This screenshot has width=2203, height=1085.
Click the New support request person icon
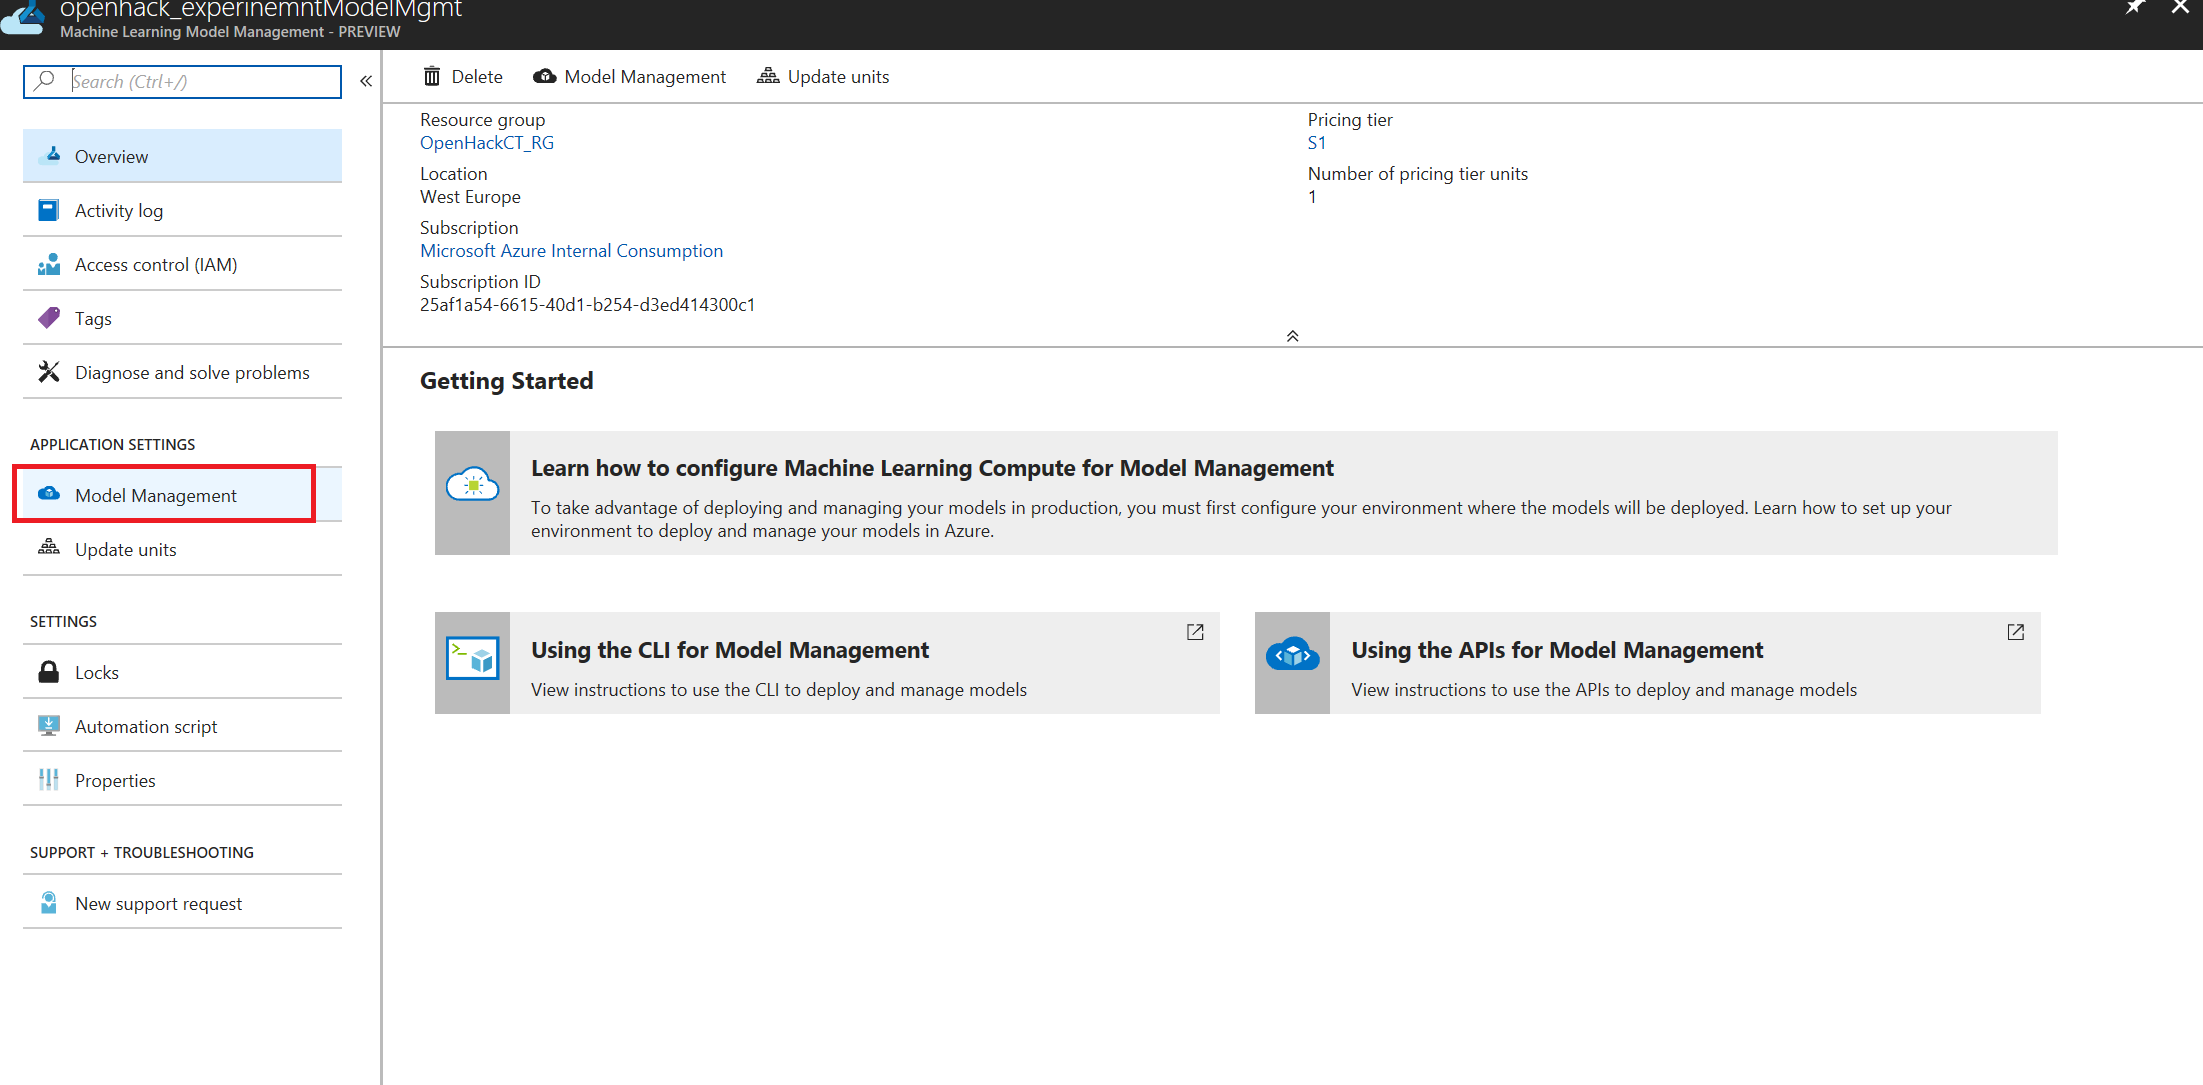click(x=48, y=903)
